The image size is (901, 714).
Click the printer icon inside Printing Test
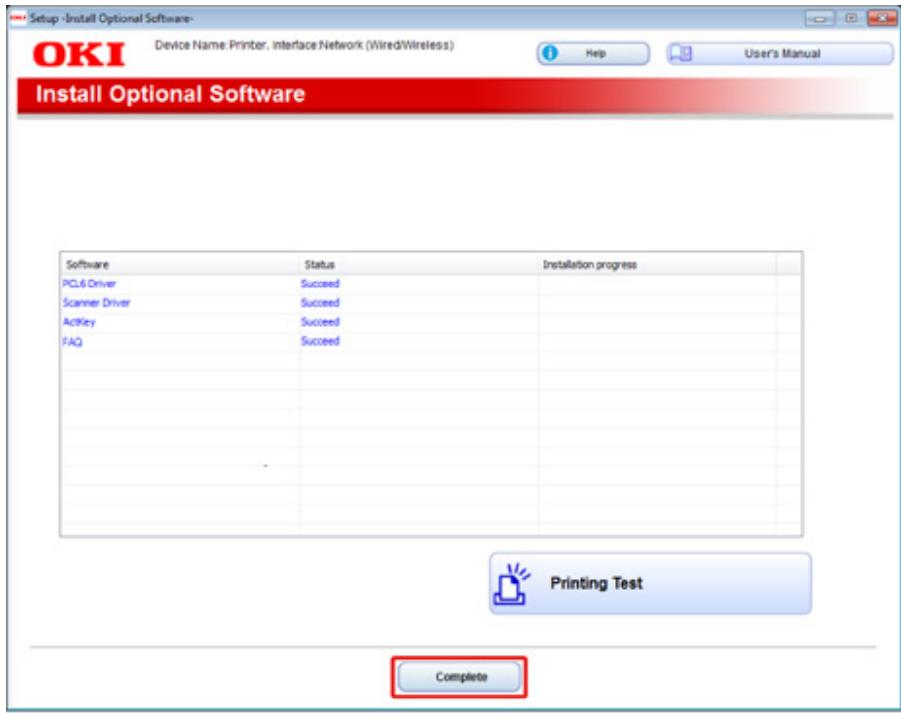[x=510, y=590]
